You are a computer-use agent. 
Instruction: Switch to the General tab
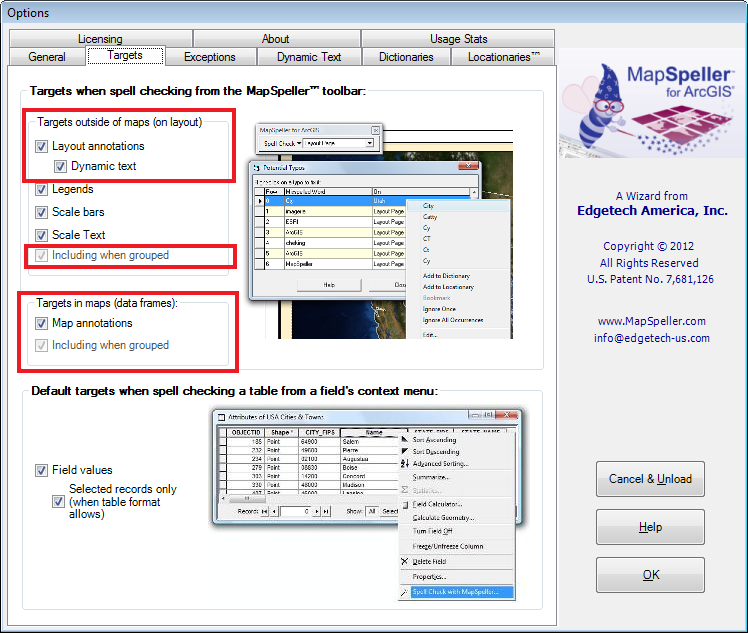click(x=47, y=57)
